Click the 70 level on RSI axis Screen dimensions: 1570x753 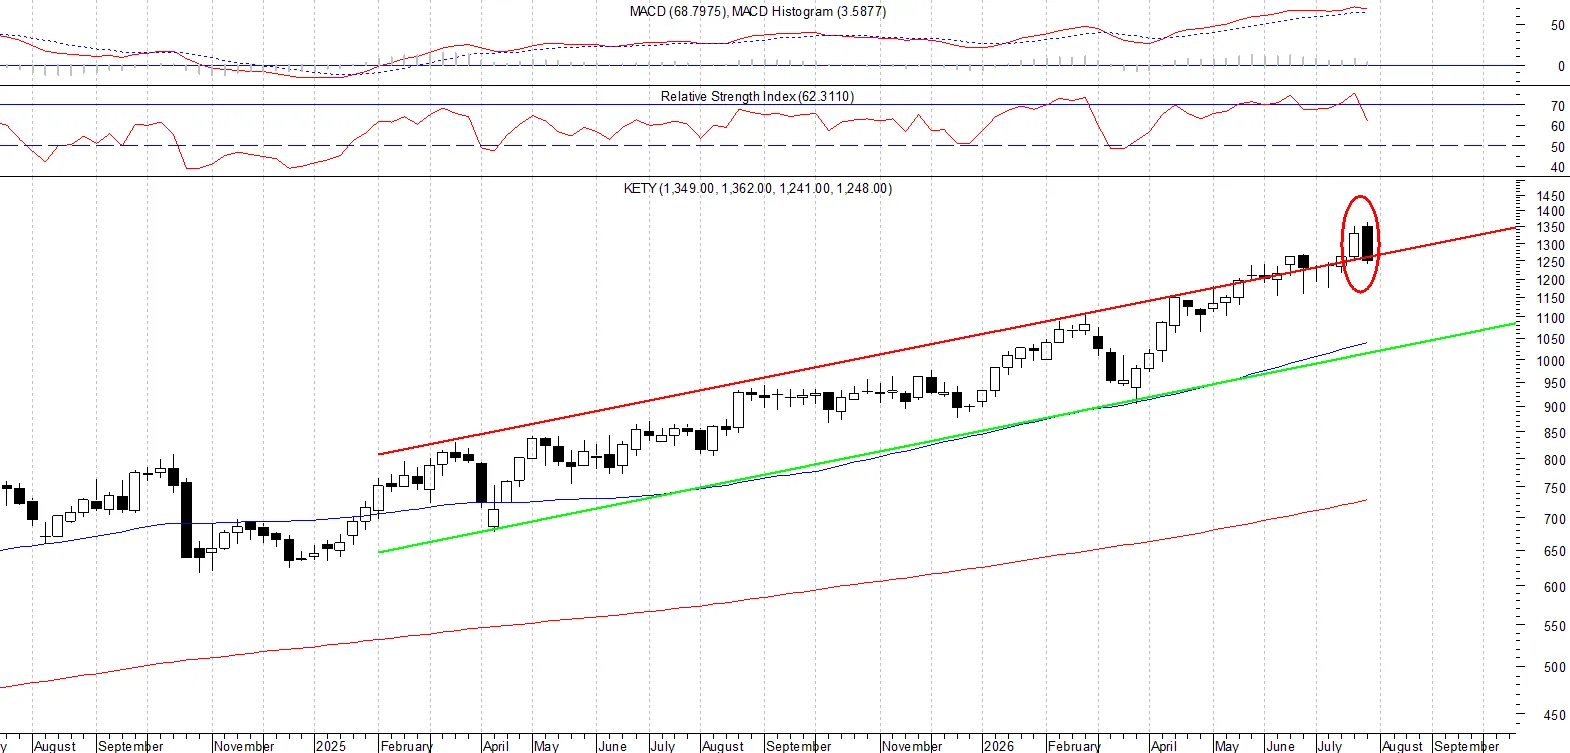pyautogui.click(x=1558, y=106)
